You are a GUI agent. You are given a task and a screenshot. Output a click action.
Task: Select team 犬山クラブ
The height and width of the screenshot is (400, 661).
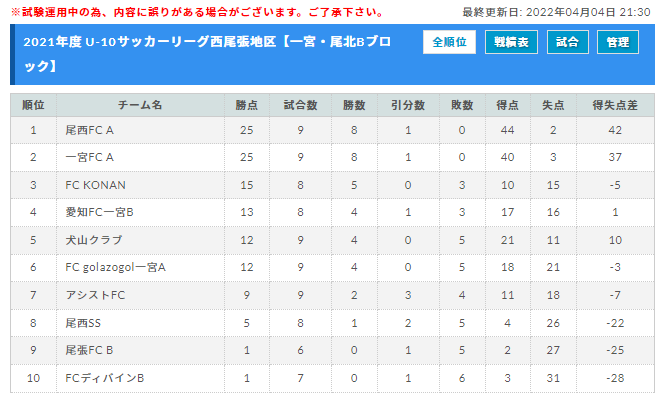click(94, 240)
